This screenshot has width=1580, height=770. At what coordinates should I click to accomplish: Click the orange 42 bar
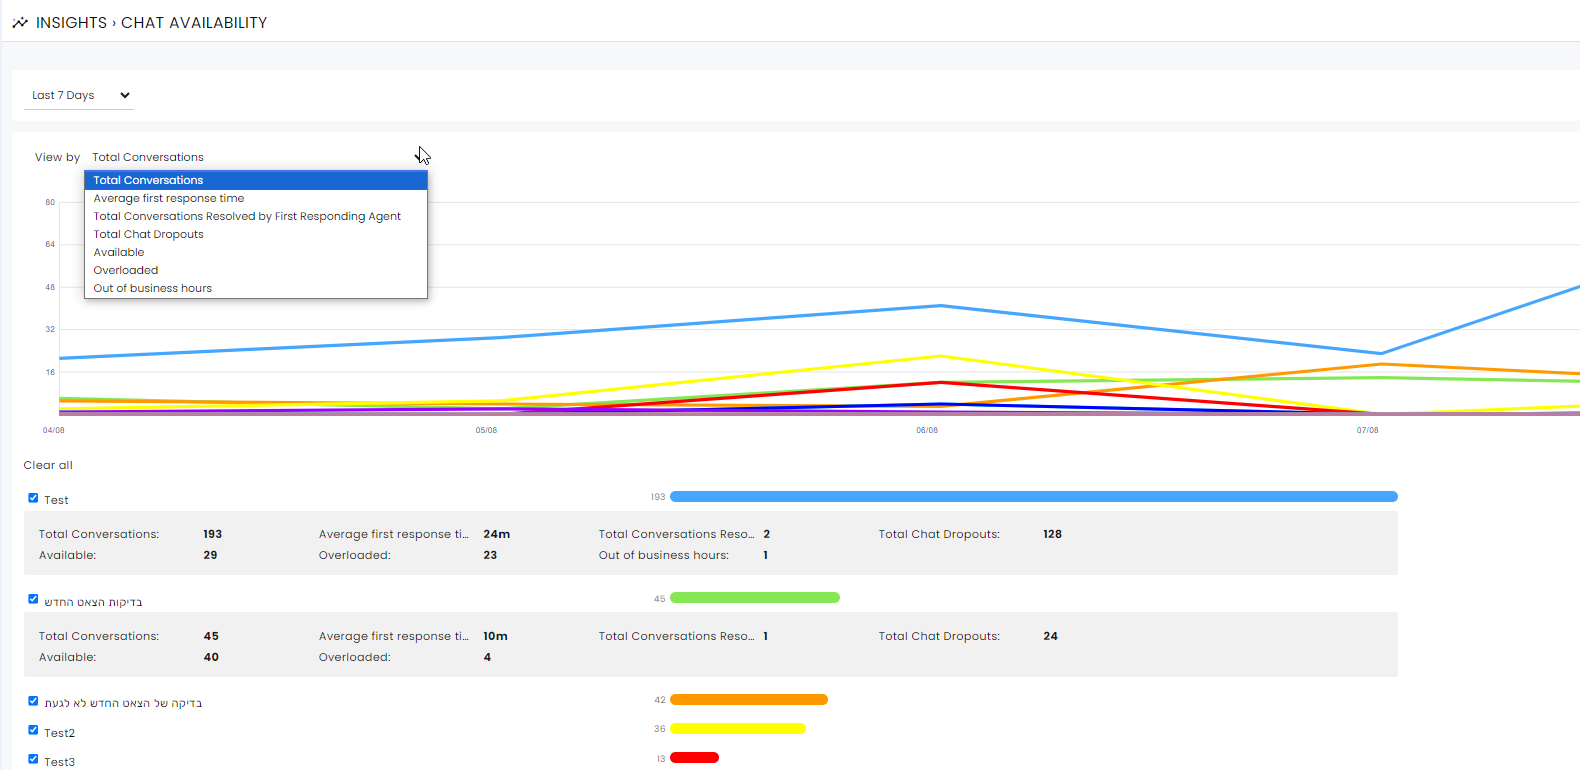[x=749, y=700]
